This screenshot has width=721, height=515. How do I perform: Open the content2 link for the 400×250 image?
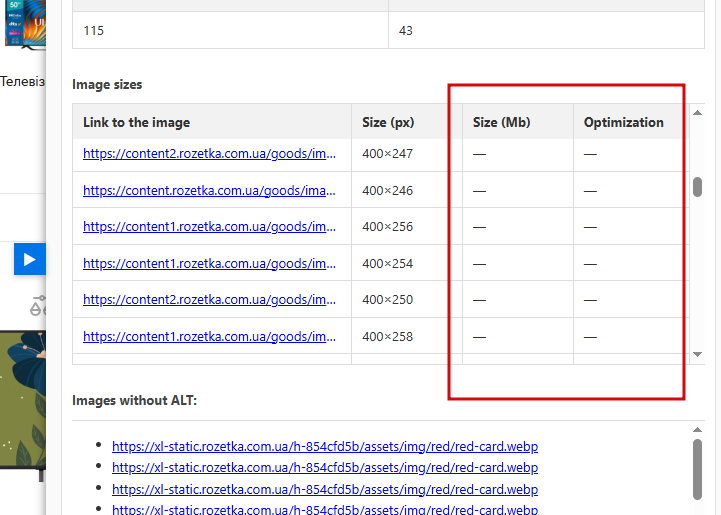pos(209,300)
